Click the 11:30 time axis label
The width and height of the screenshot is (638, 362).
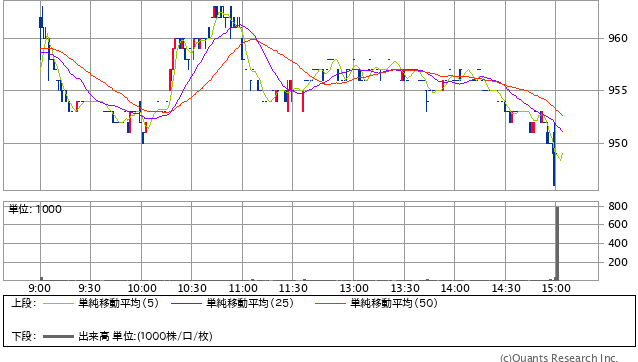coord(293,288)
